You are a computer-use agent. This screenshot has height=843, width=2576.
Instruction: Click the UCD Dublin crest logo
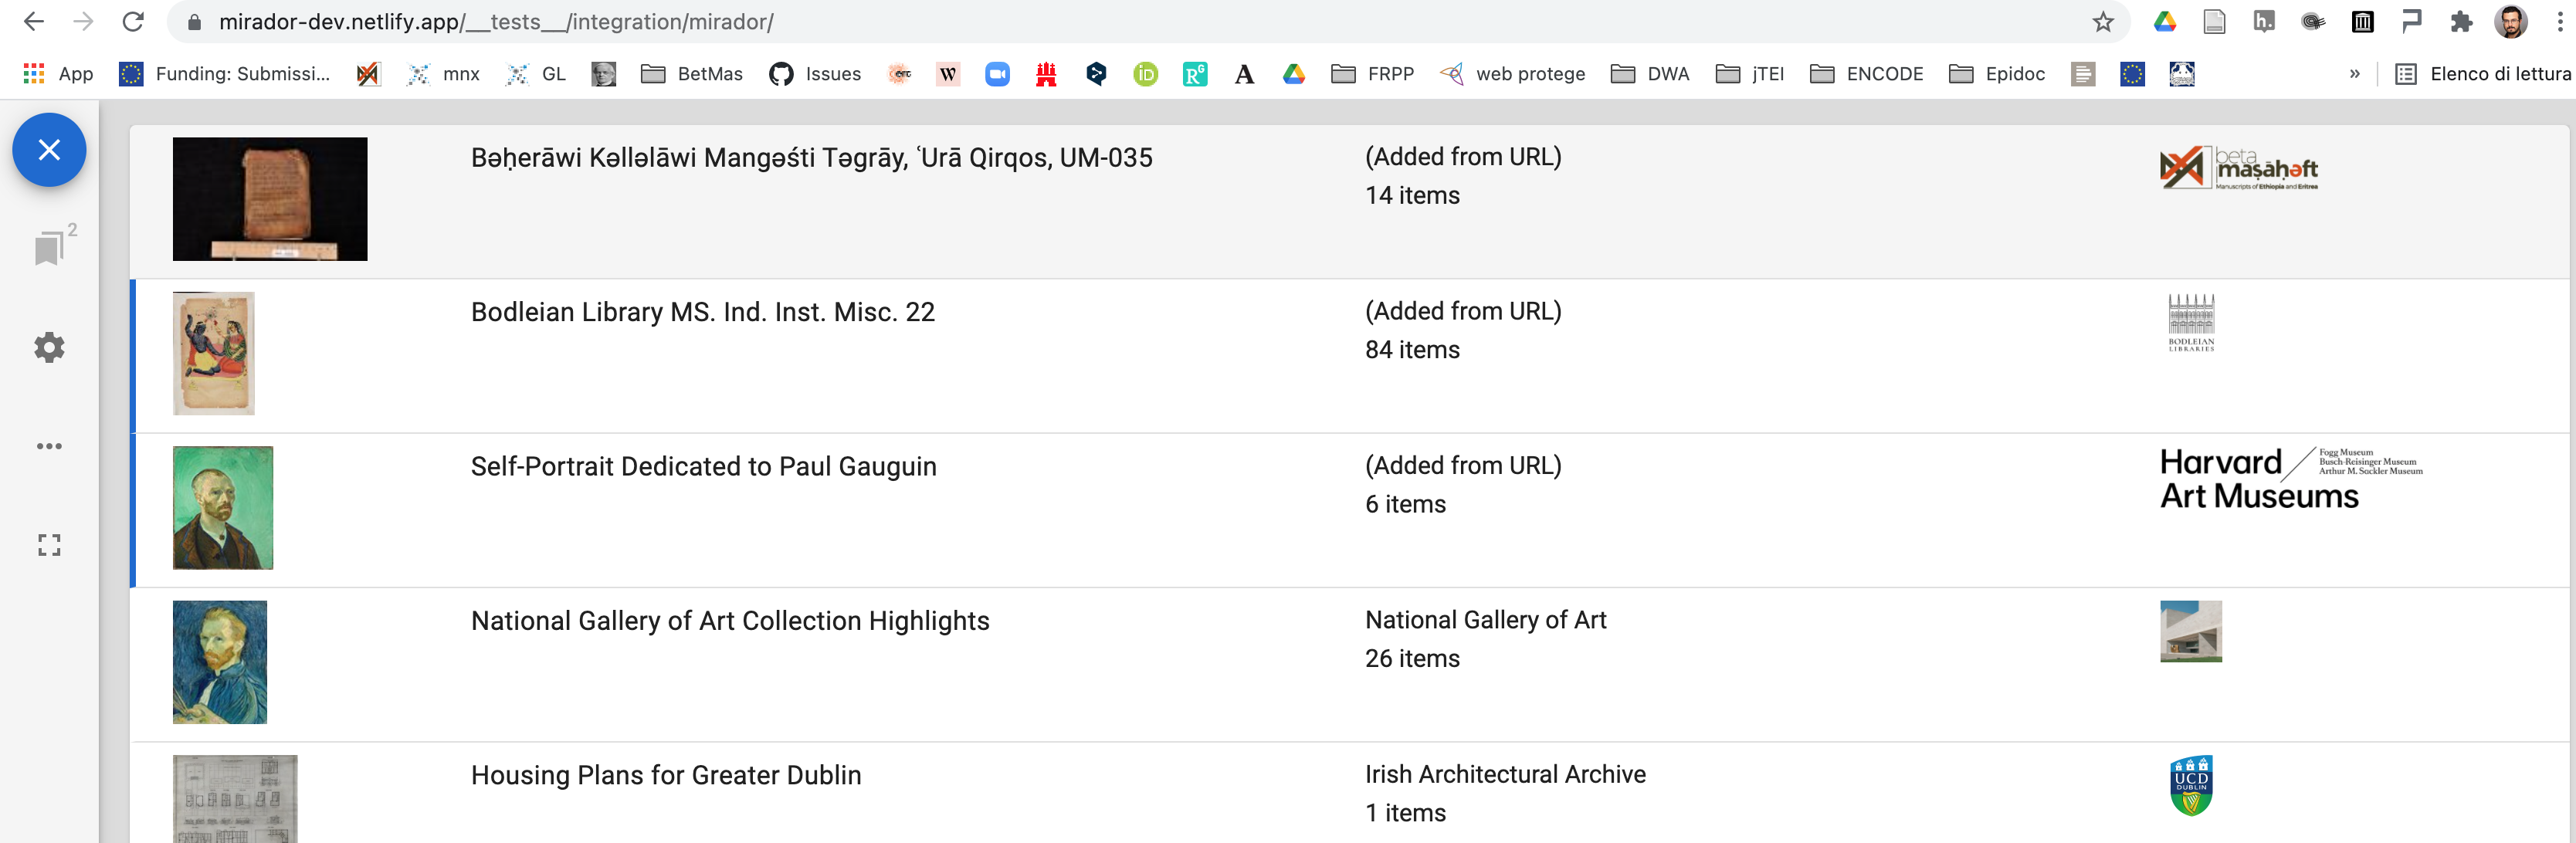(2191, 786)
